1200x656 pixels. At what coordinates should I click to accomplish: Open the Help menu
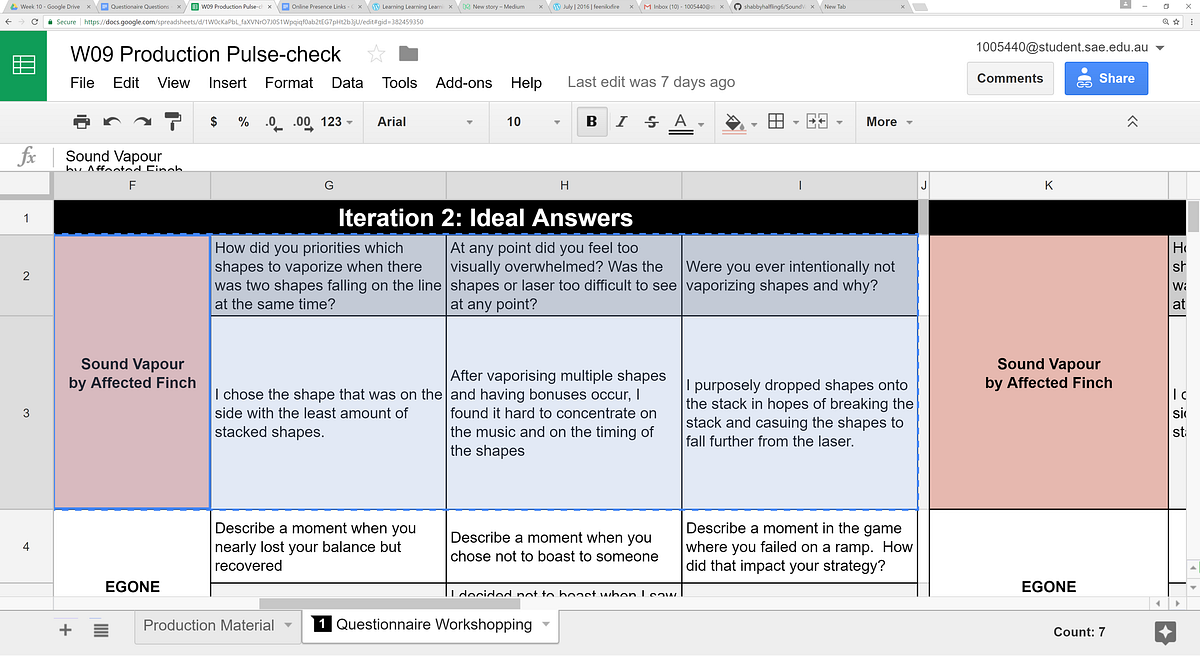coord(526,83)
